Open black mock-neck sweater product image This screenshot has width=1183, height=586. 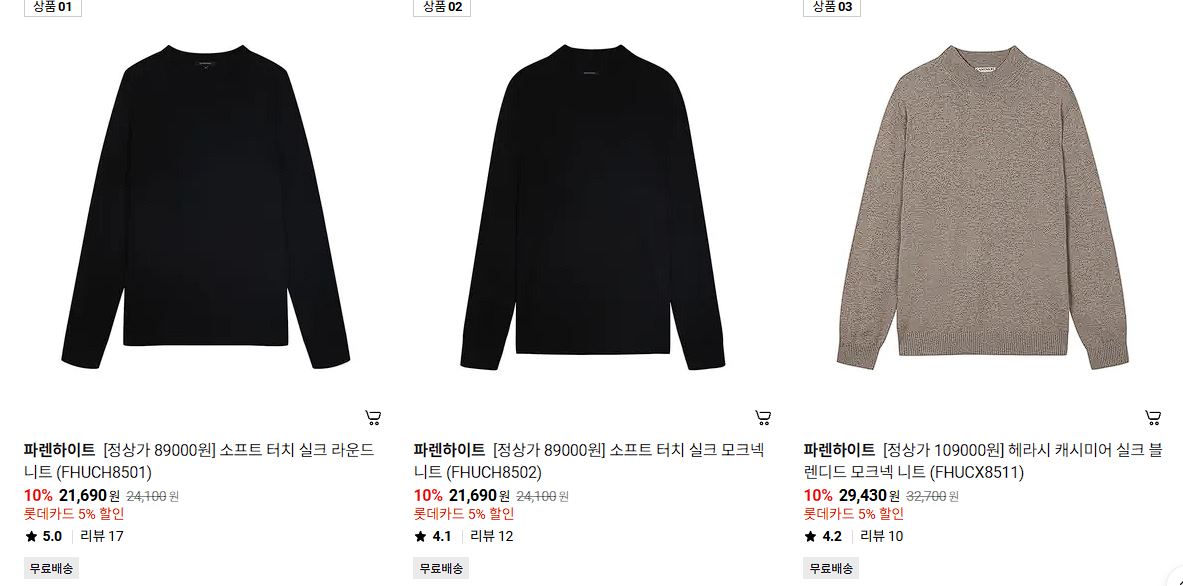click(x=593, y=207)
